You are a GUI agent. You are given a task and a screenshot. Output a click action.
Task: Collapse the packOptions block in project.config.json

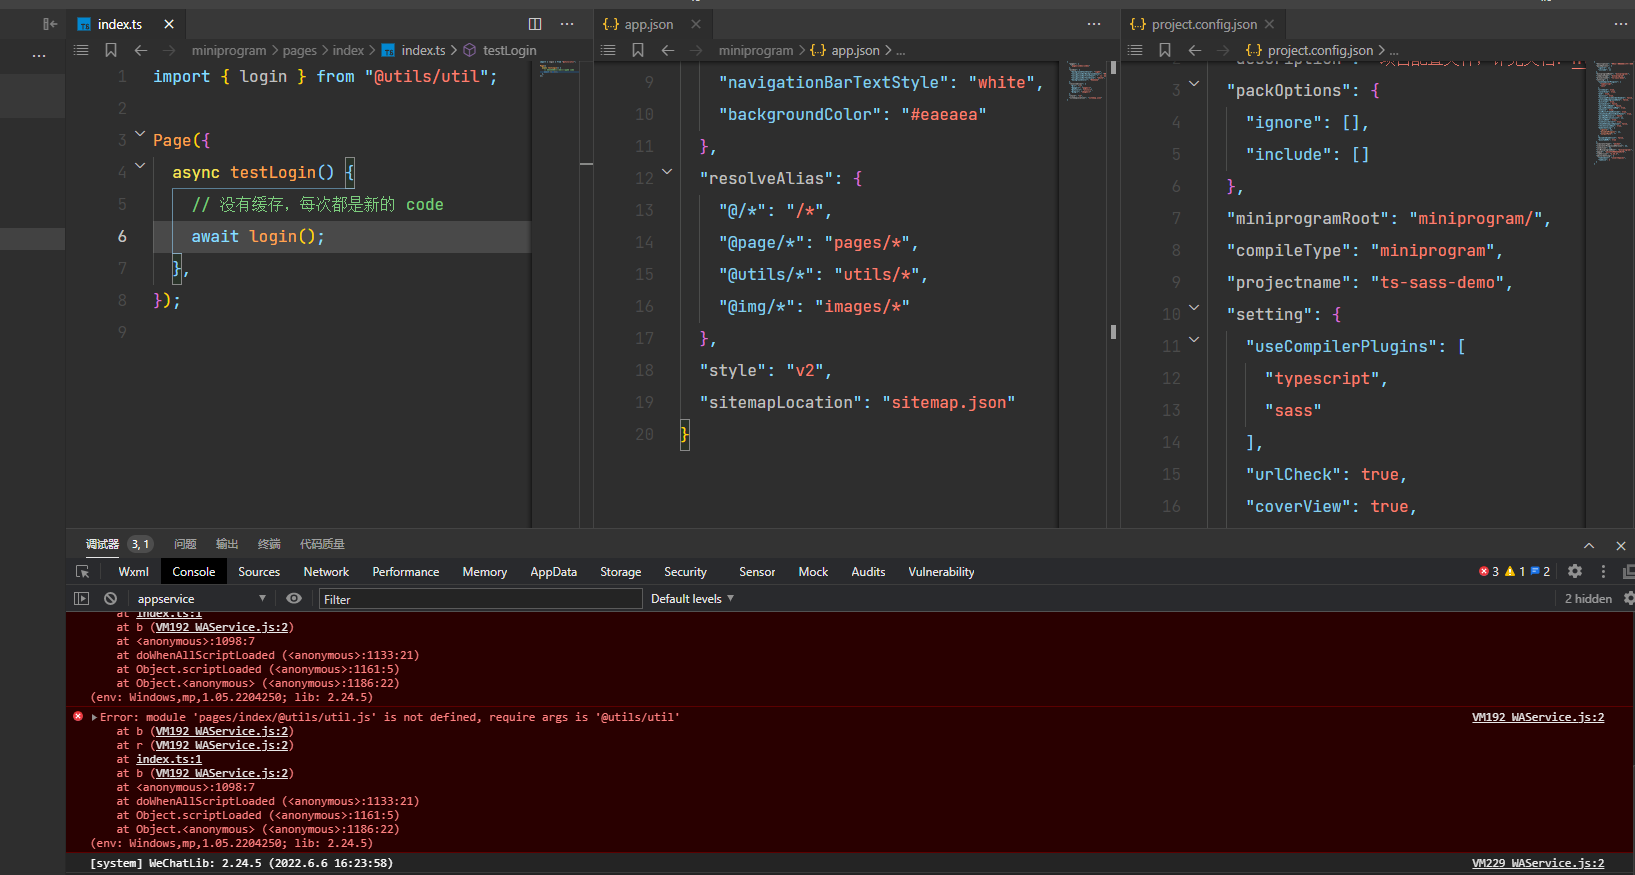[x=1194, y=83]
